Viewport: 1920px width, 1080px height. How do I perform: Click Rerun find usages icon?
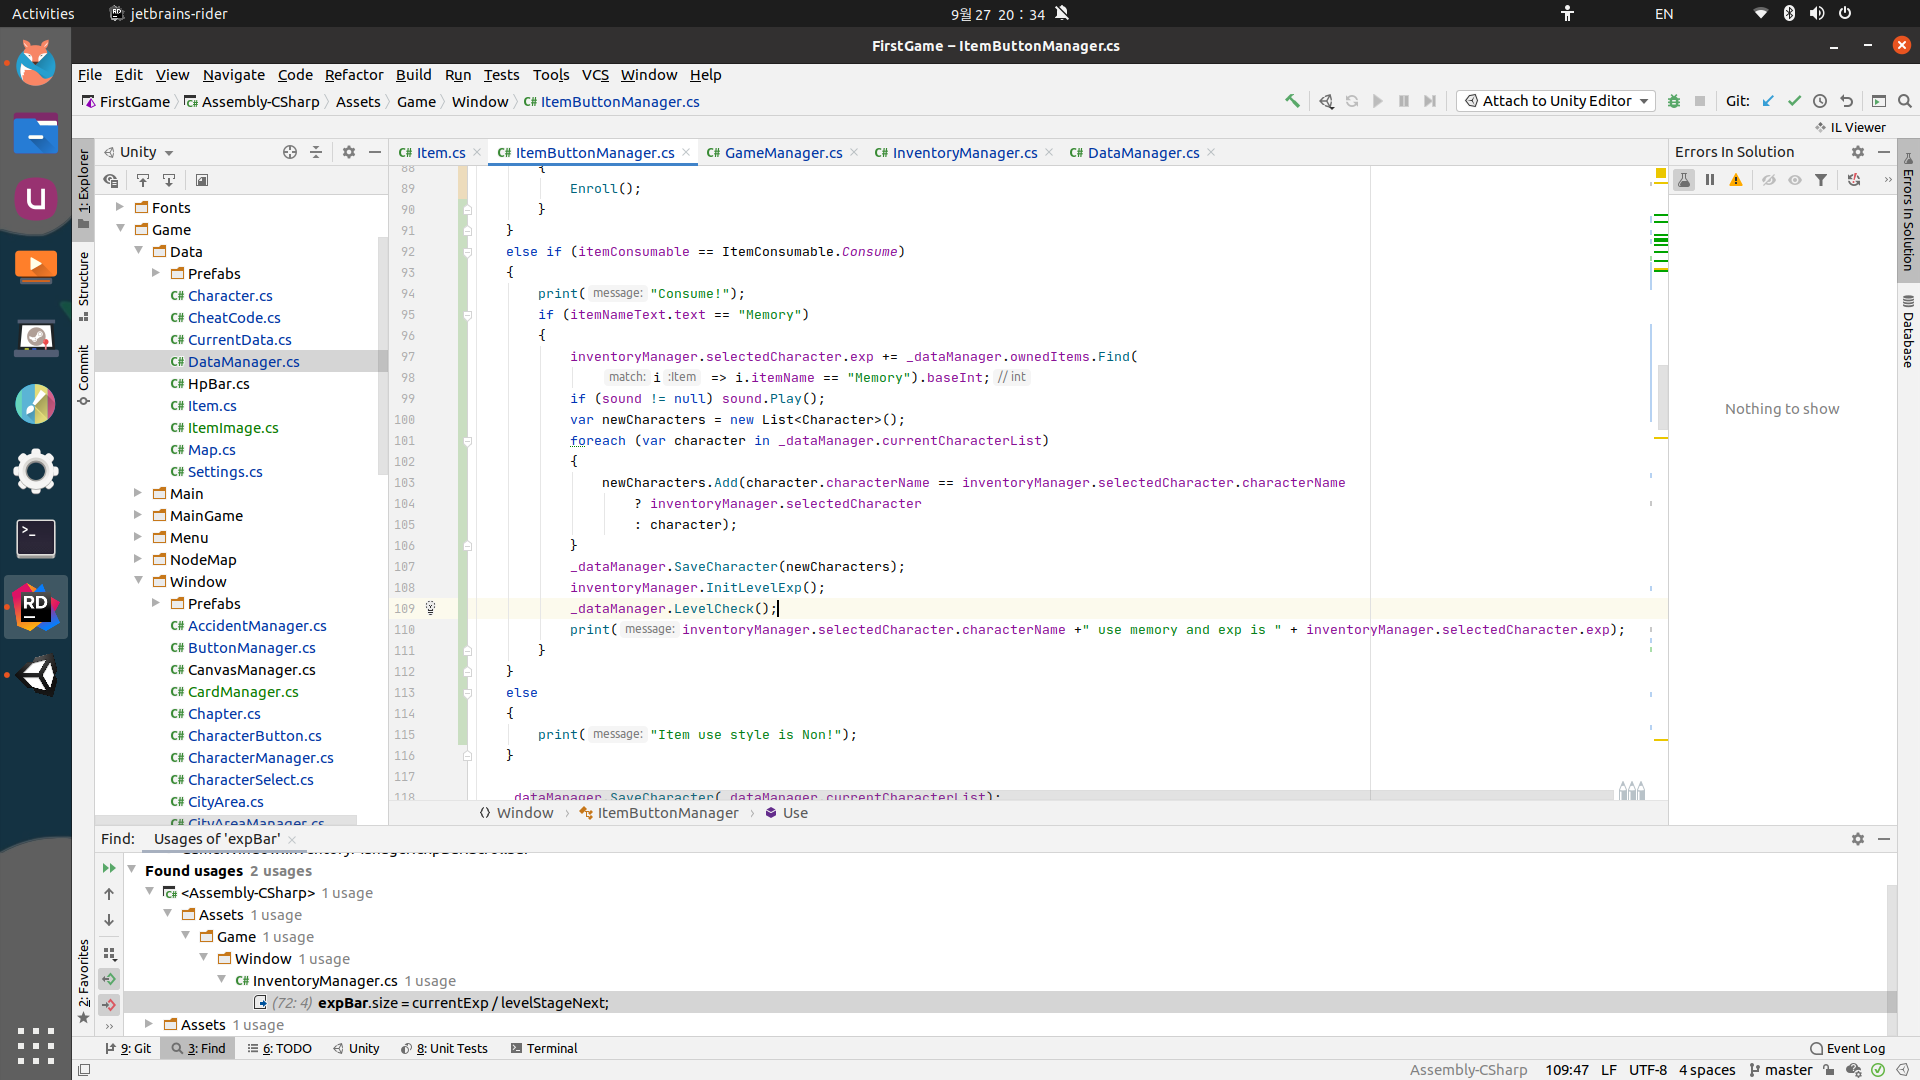pos(109,868)
